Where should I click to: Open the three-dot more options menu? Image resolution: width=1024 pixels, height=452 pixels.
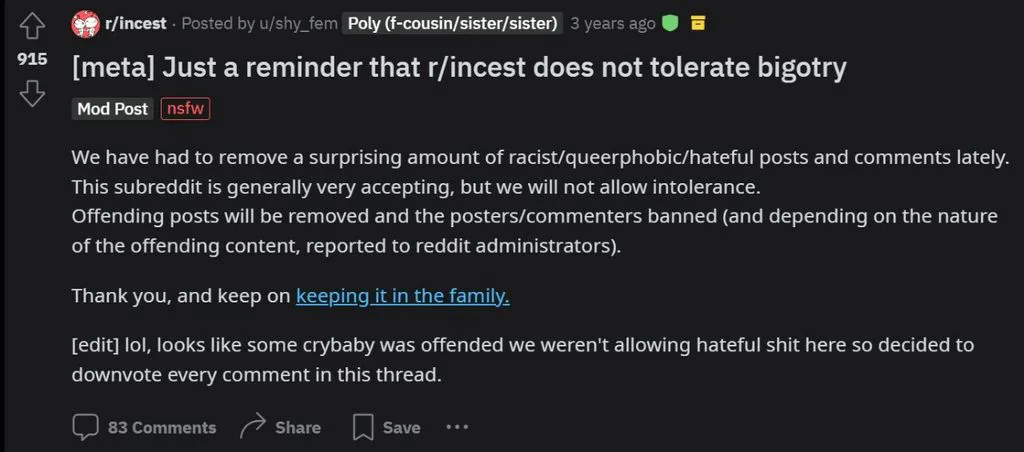457,427
